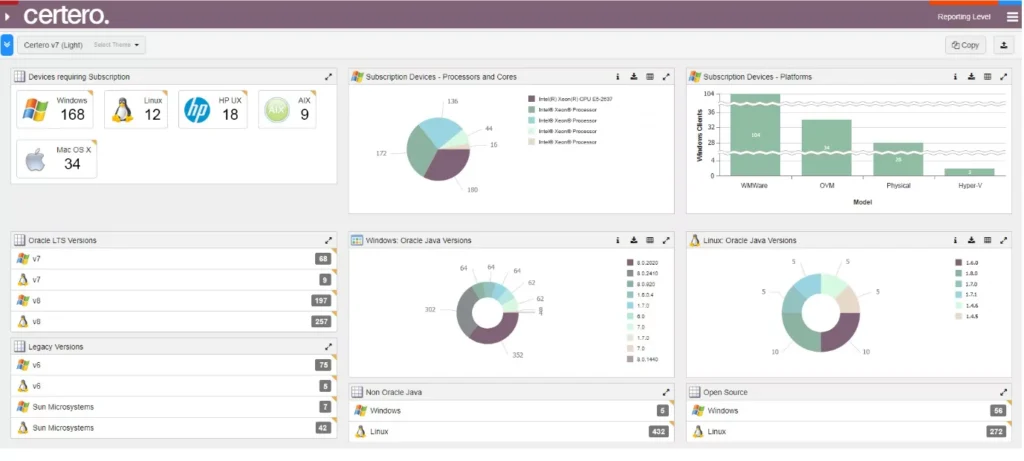1024x461 pixels.
Task: Select the Mac OS X 34 tile
Action: pyautogui.click(x=57, y=159)
